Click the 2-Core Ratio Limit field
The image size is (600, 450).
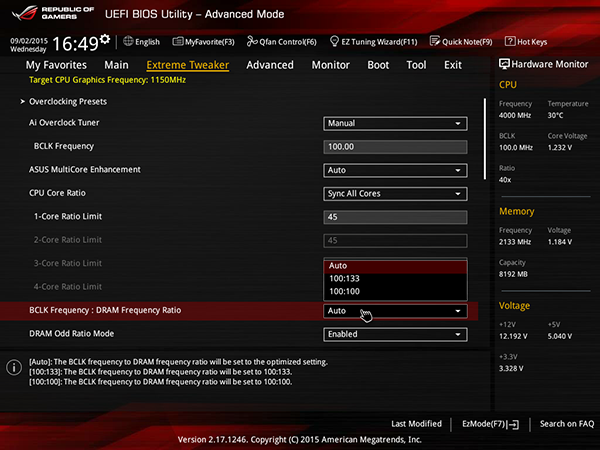395,240
